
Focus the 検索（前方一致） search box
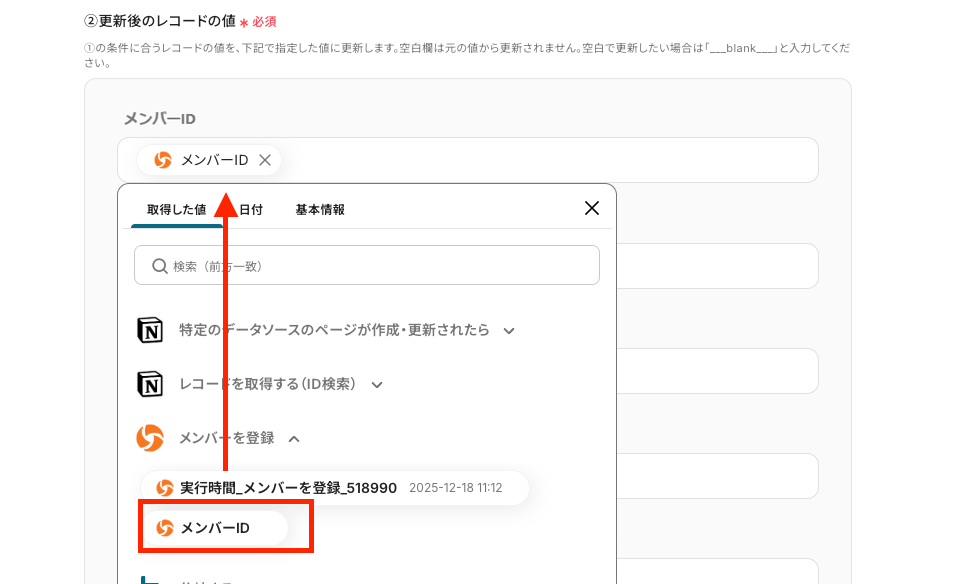(367, 265)
